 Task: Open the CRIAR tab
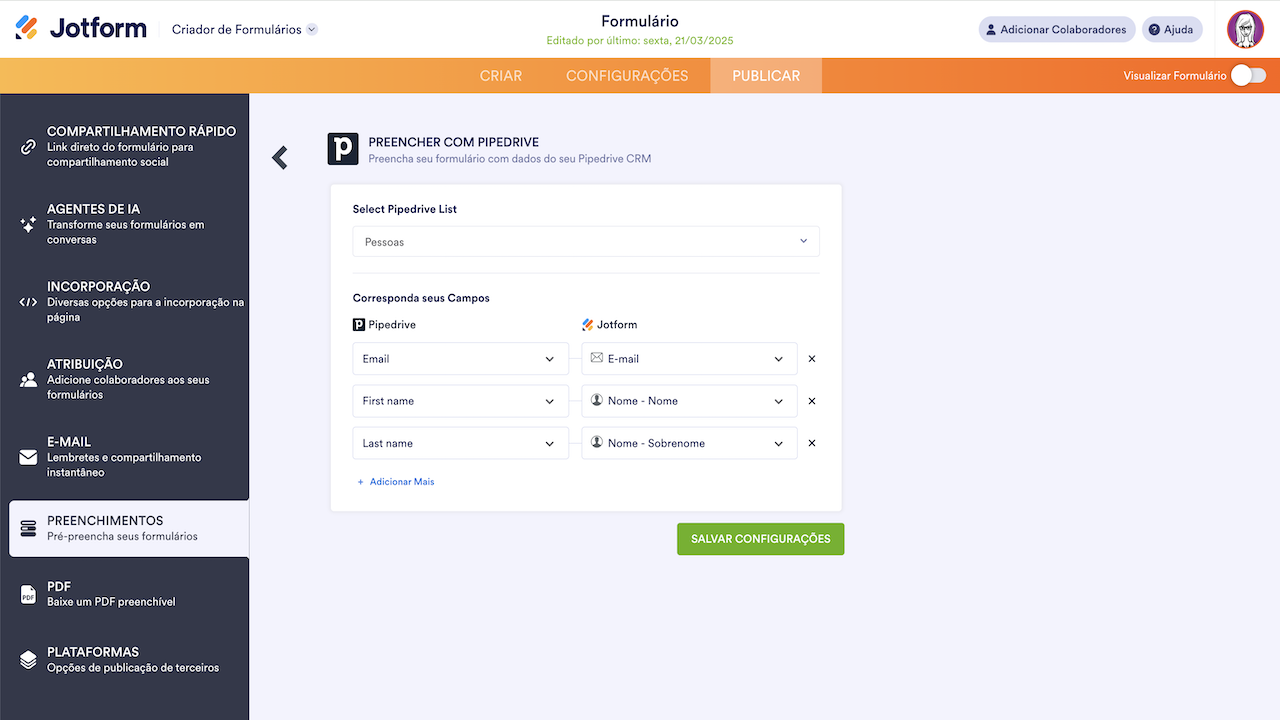[500, 75]
